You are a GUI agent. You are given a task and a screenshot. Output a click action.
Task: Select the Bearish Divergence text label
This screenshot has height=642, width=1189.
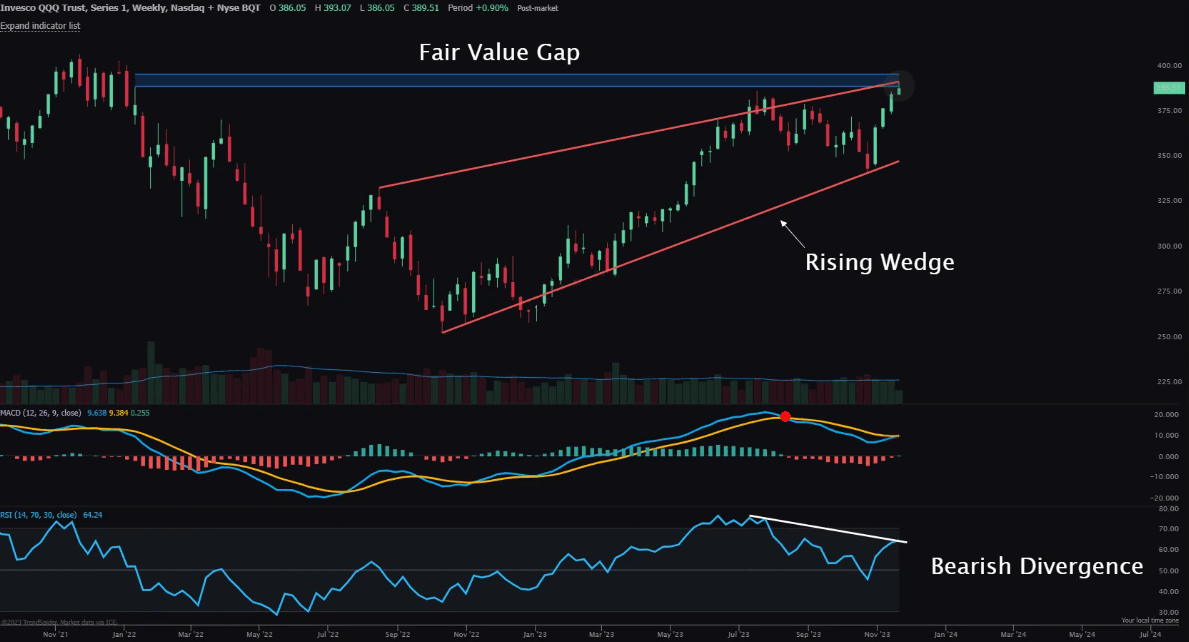(1037, 566)
